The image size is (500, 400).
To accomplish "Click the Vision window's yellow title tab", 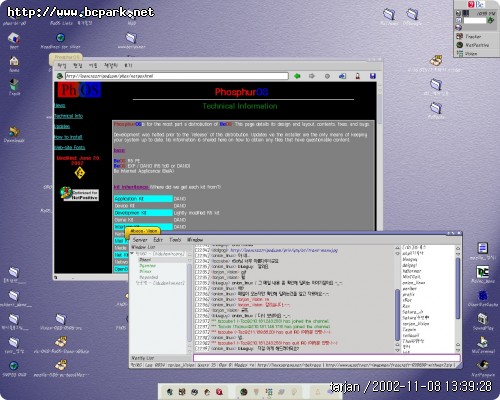I will (x=143, y=231).
